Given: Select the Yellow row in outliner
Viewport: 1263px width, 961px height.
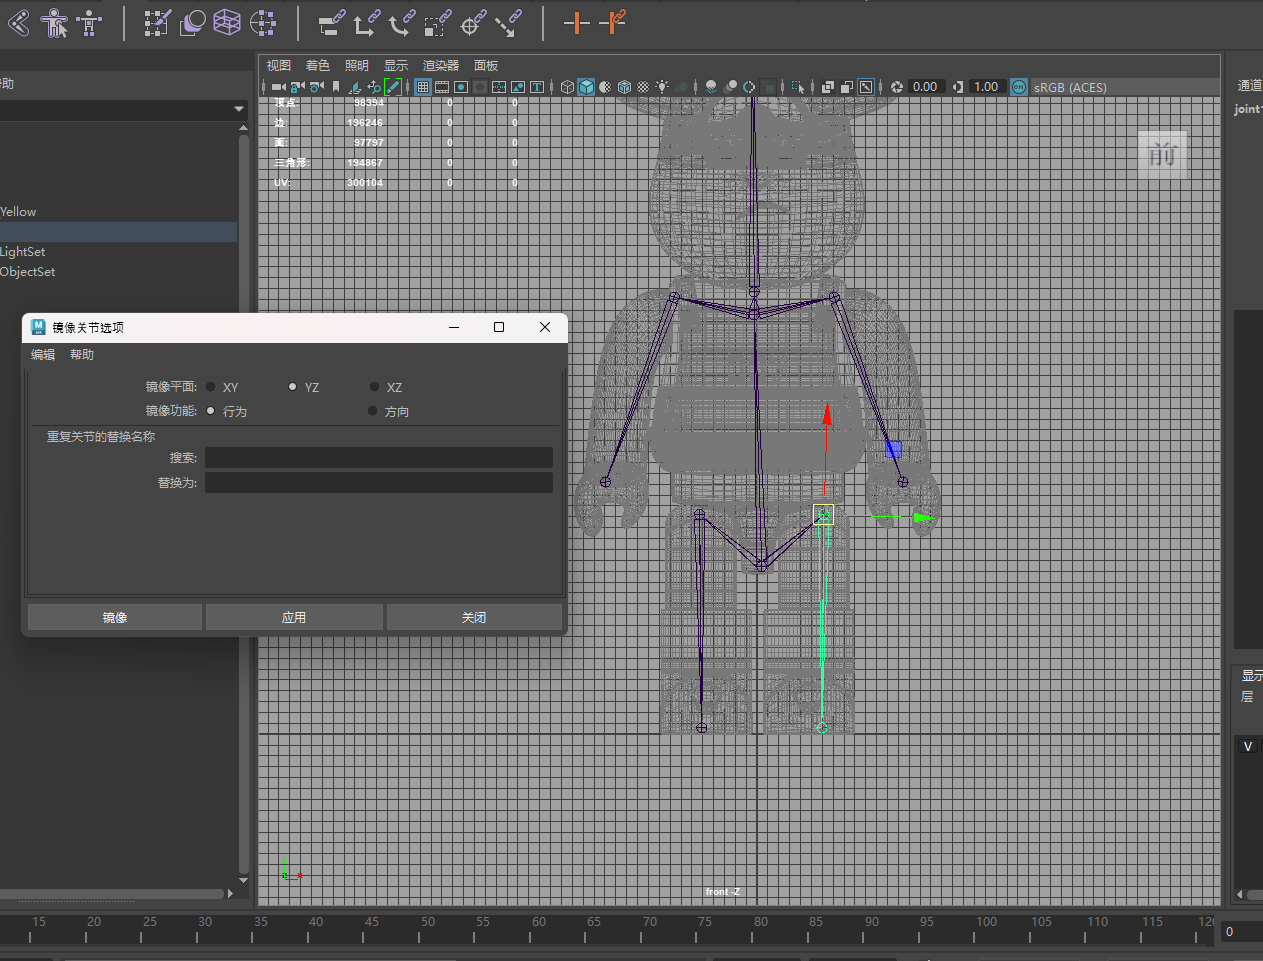Looking at the screenshot, I should 118,212.
